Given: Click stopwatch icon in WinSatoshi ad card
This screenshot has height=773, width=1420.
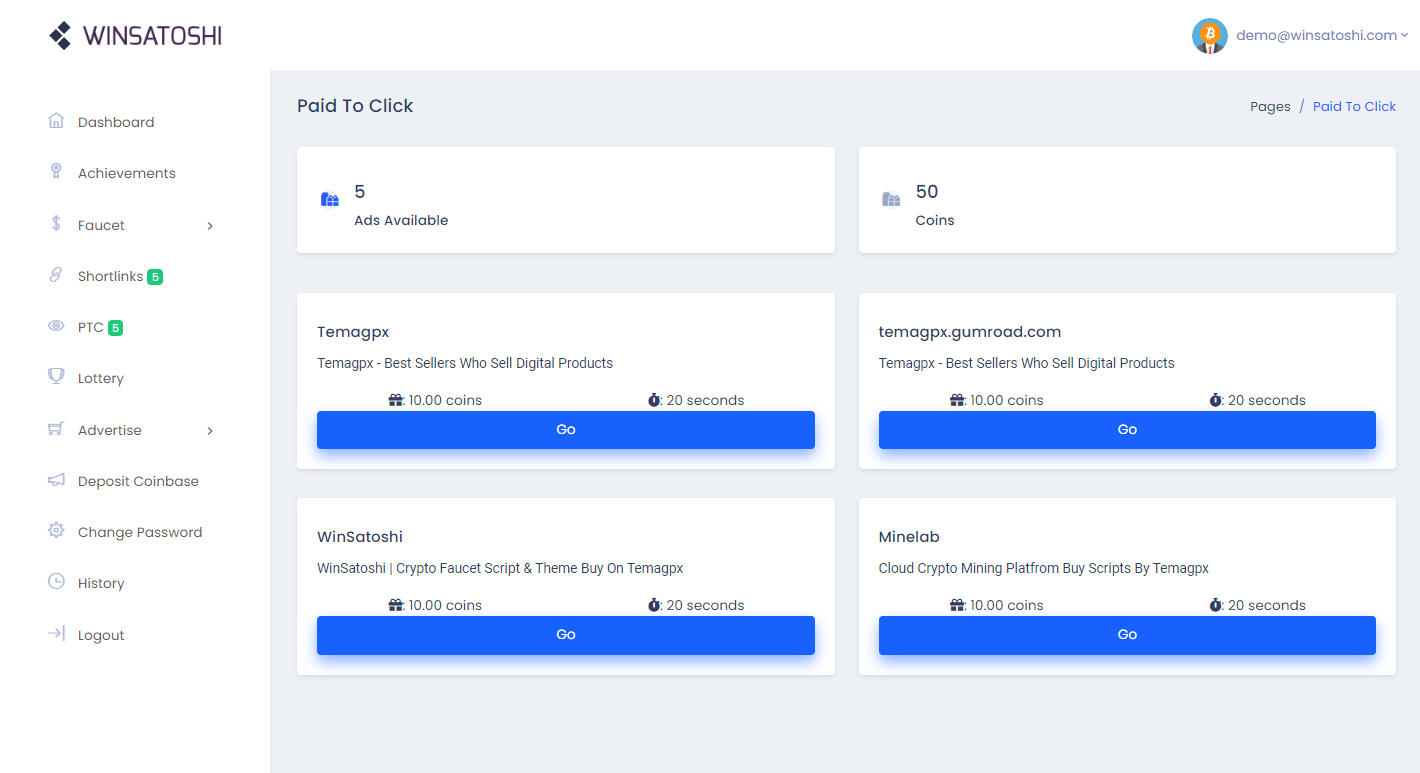Looking at the screenshot, I should [654, 605].
